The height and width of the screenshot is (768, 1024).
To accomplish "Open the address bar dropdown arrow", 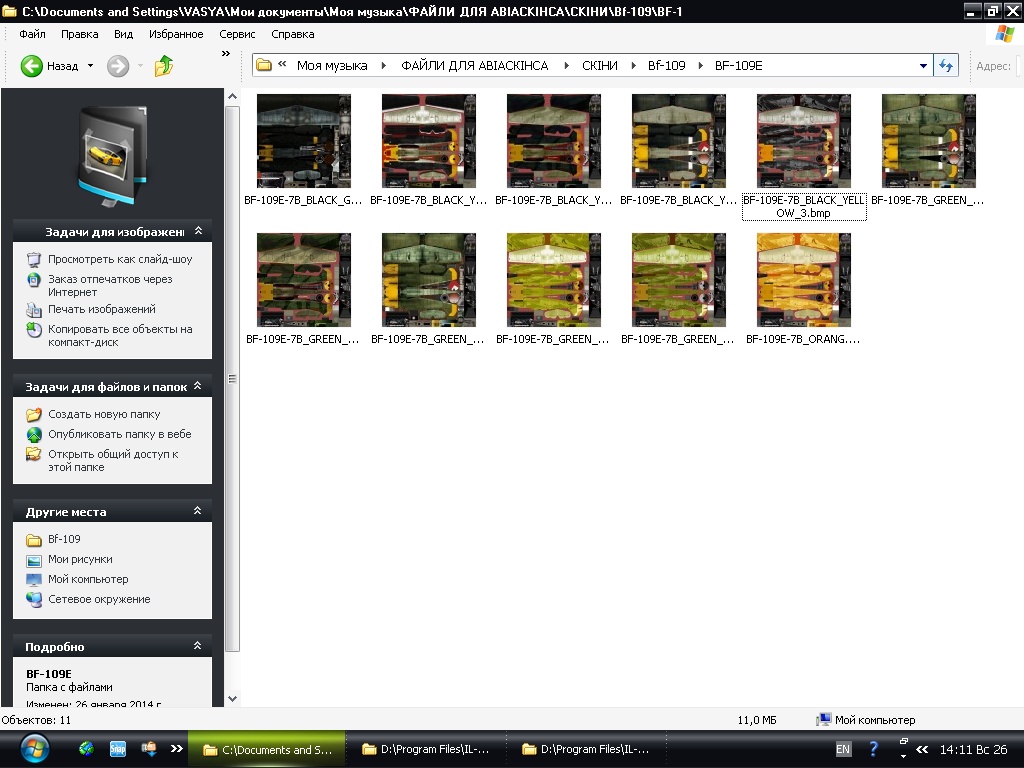I will 923,65.
